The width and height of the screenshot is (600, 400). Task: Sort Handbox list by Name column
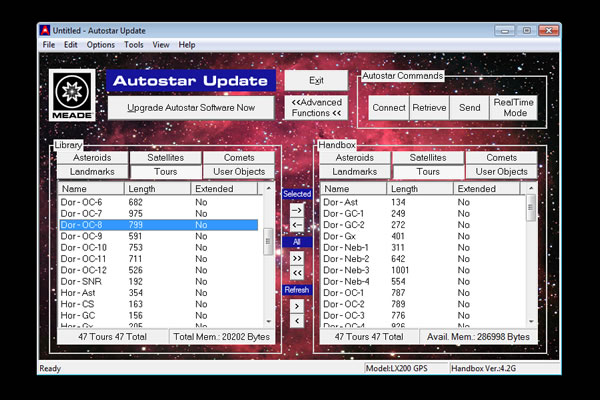pos(354,189)
